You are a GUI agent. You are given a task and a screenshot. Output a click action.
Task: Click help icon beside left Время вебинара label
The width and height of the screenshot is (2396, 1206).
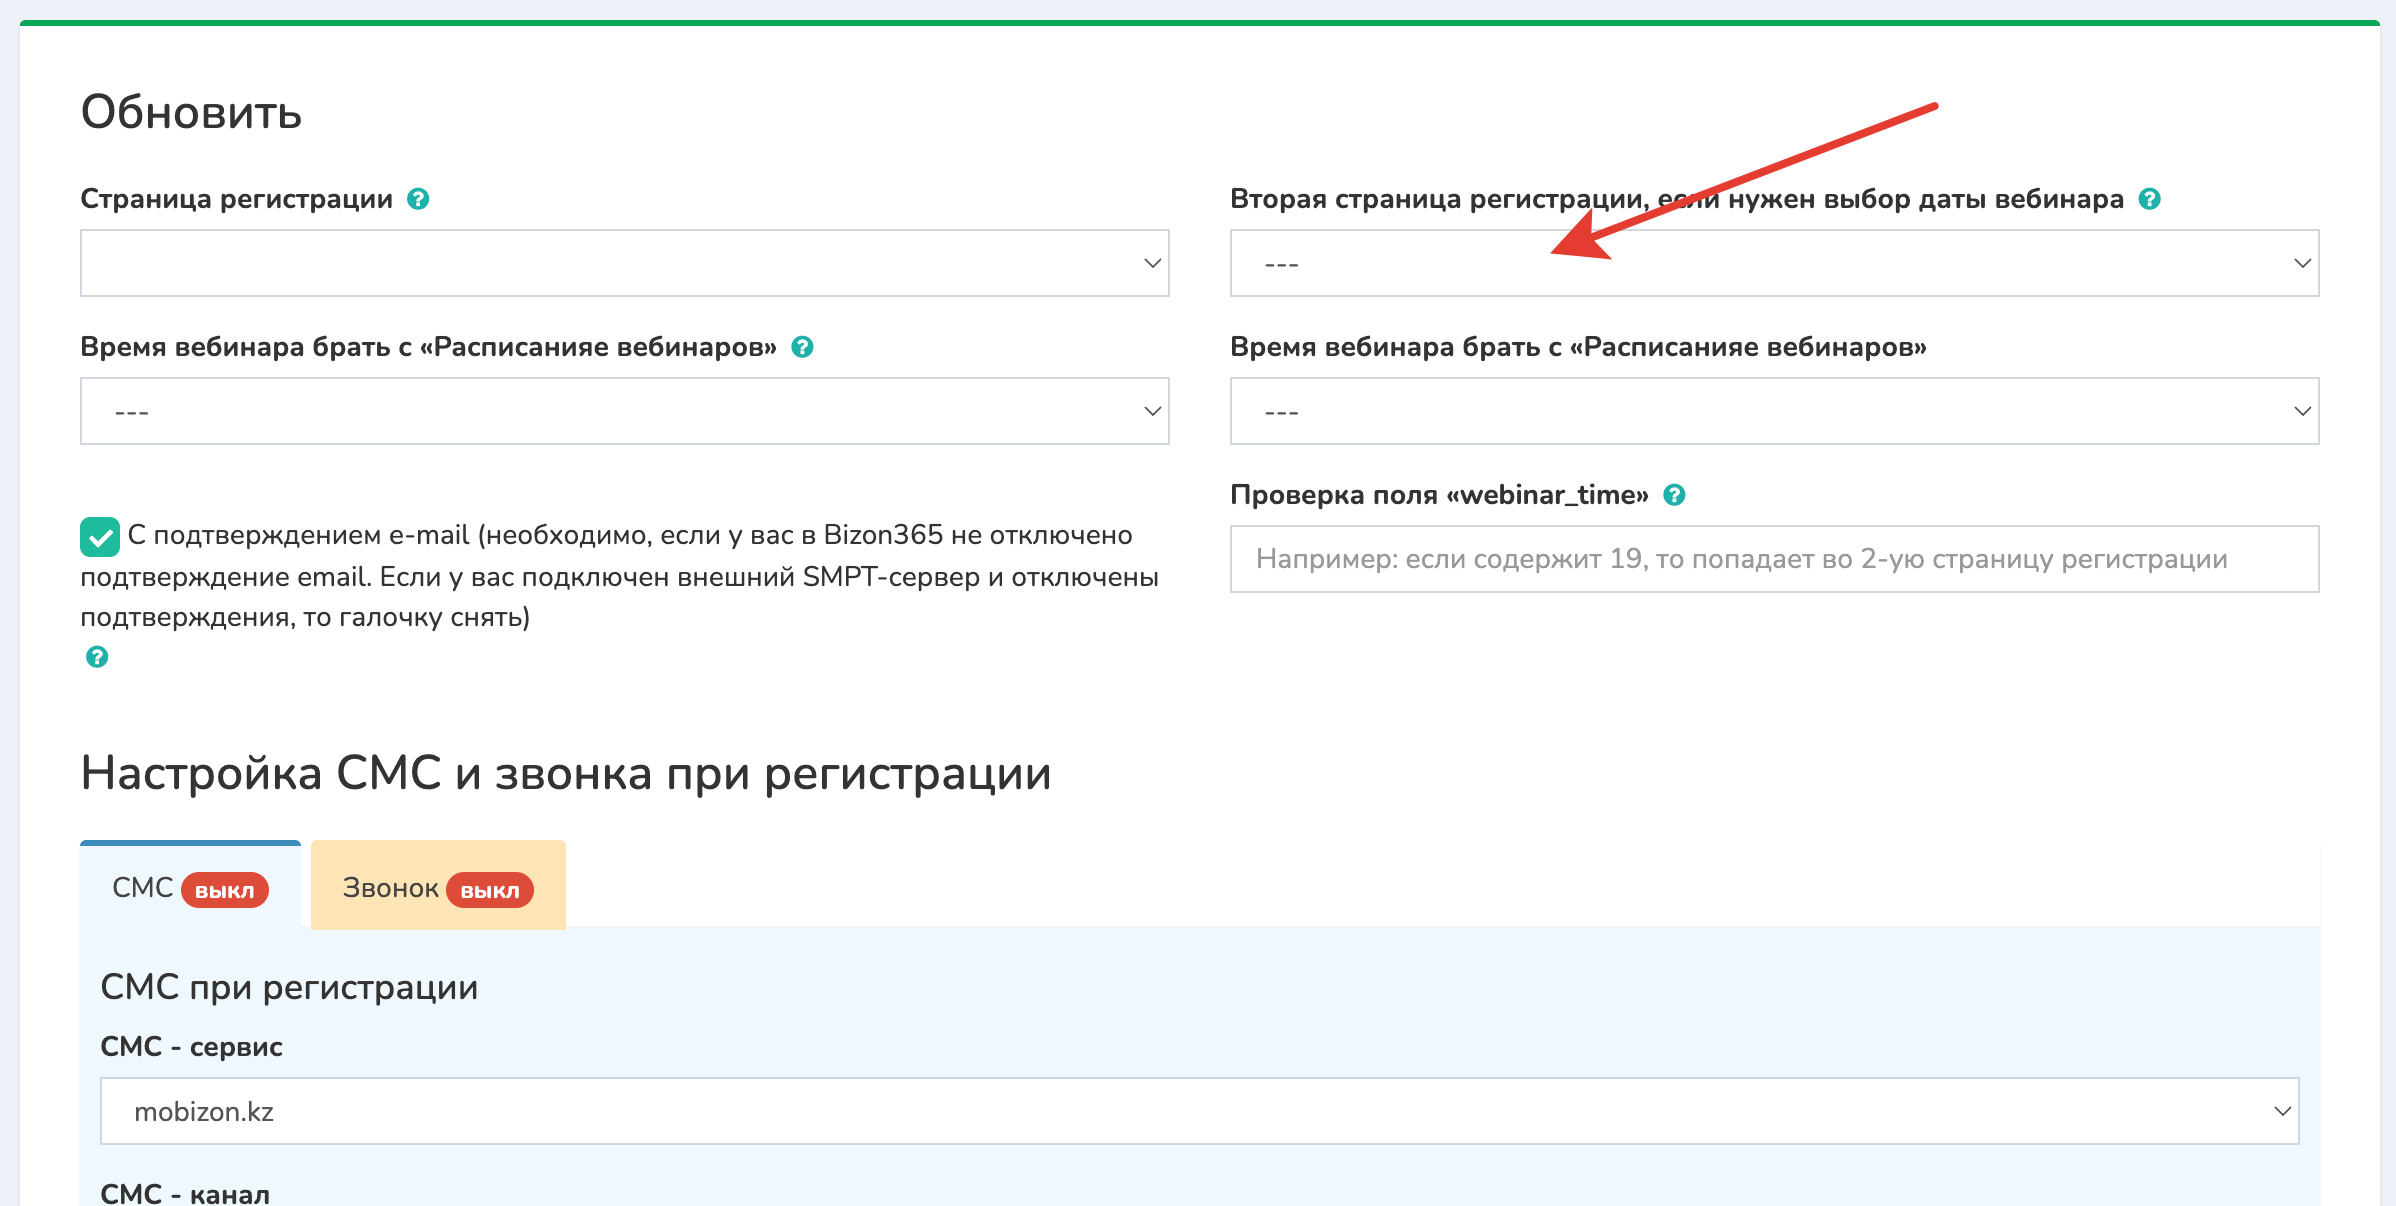pyautogui.click(x=802, y=347)
